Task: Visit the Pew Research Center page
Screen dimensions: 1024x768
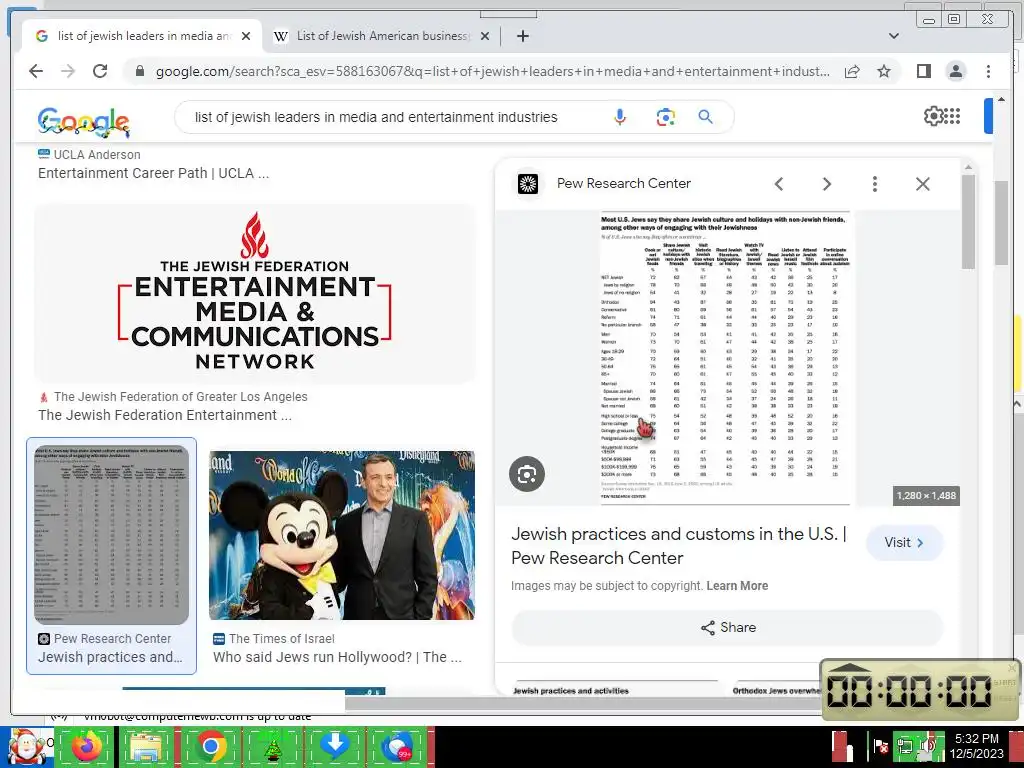Action: [x=904, y=543]
